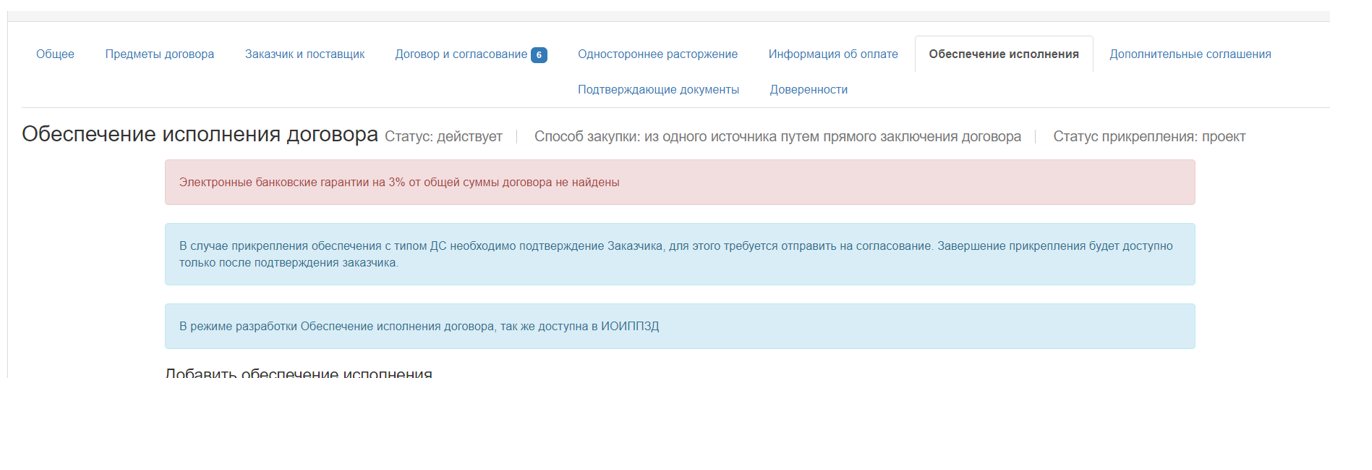This screenshot has height=470, width=1372.
Task: Click the Статус: действует label
Action: 443,137
